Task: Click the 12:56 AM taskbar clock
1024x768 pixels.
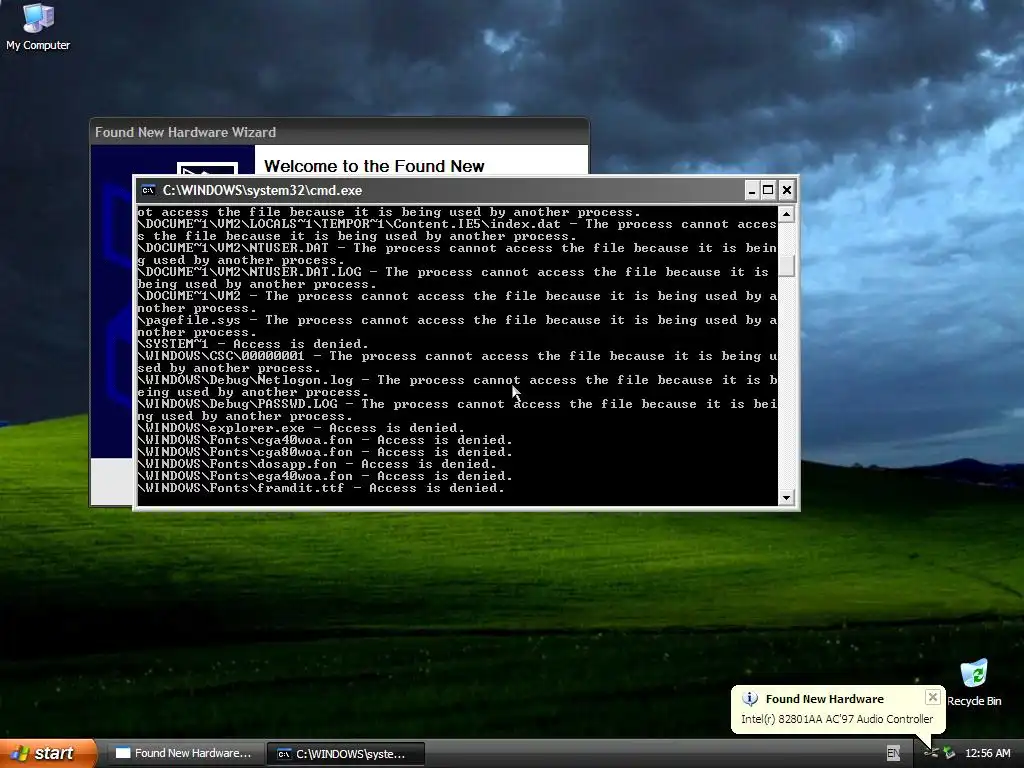Action: click(987, 753)
